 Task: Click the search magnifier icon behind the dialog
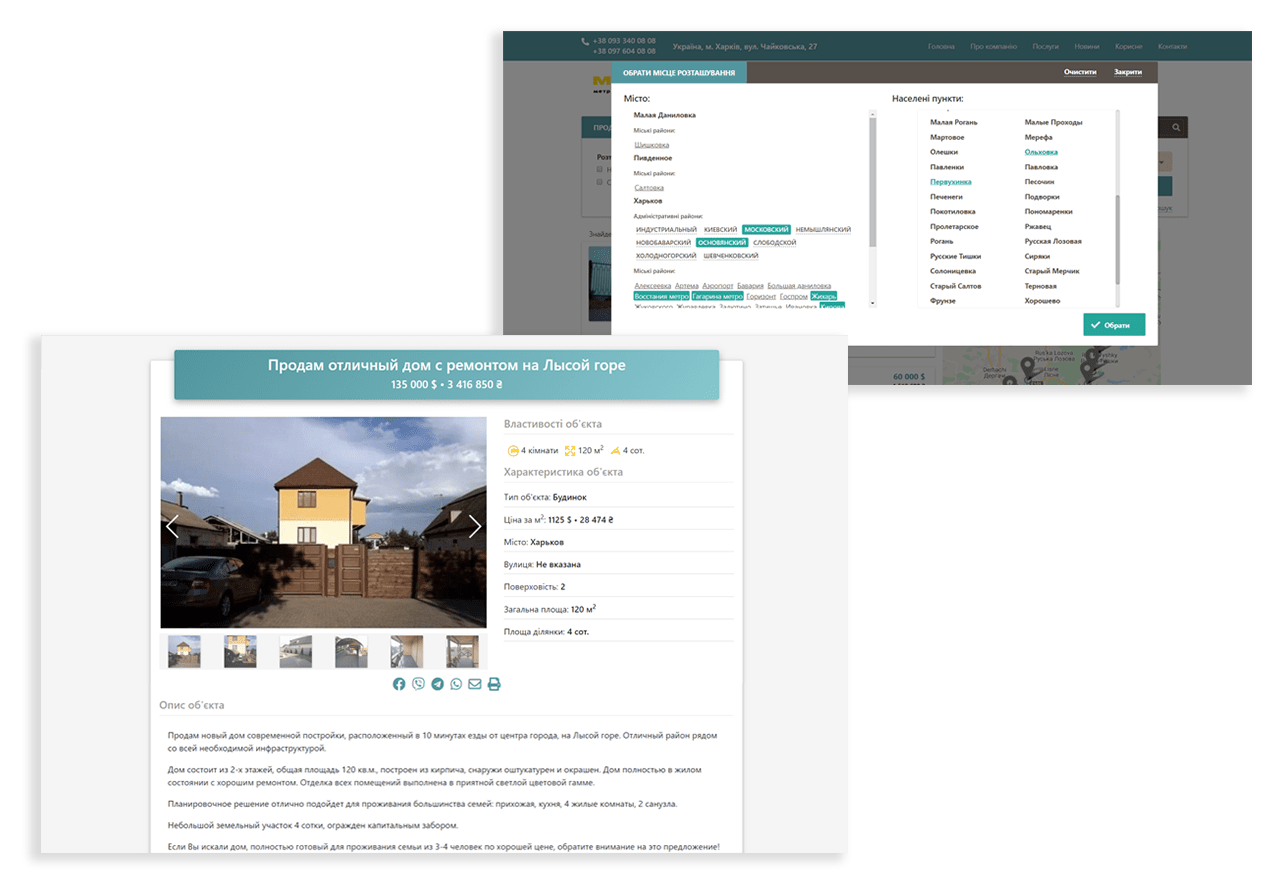click(x=1177, y=127)
